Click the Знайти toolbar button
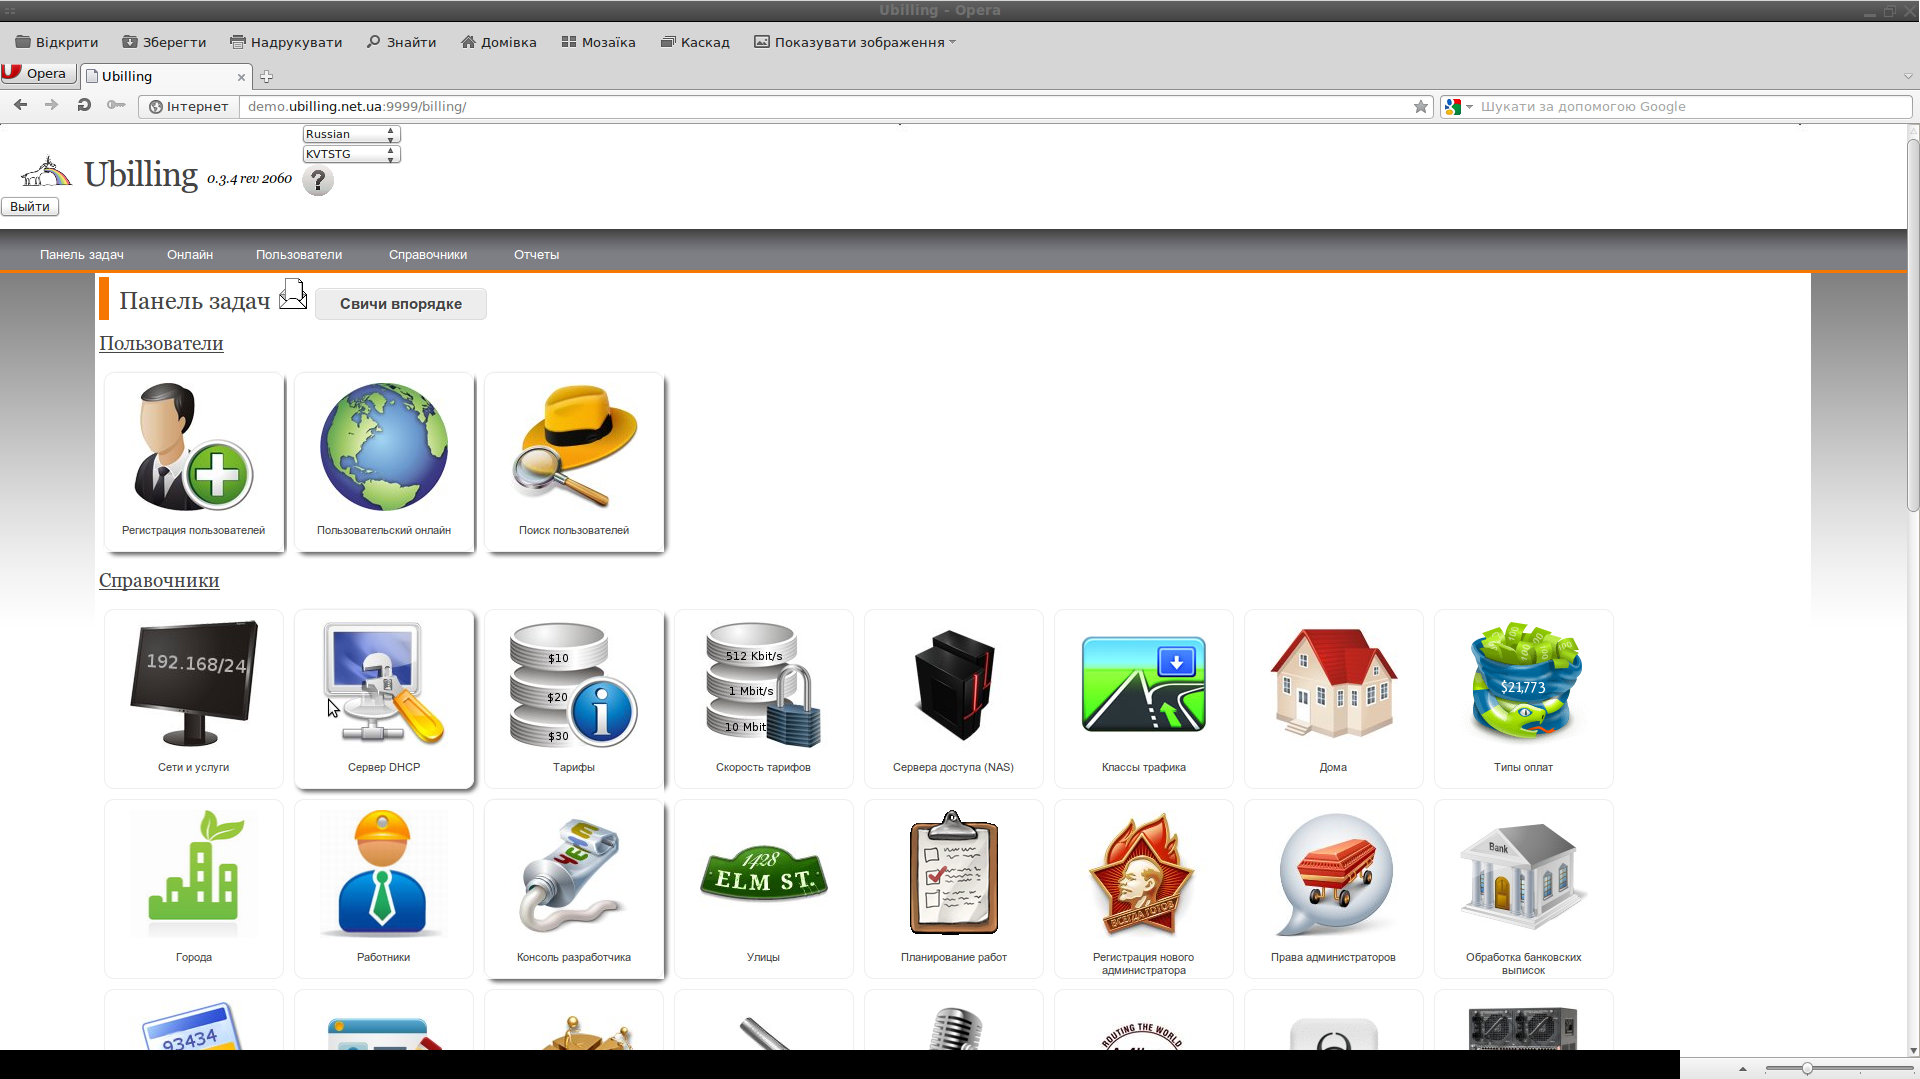Viewport: 1920px width, 1079px height. coord(402,42)
